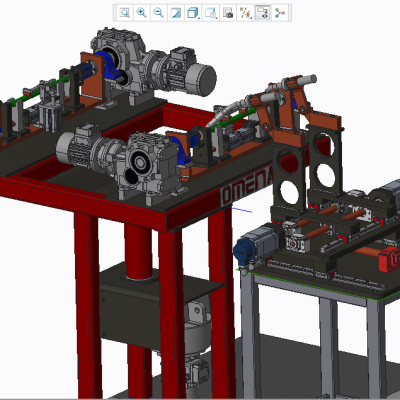Click the Repaint screen icon
Screen dimensions: 400x400
[x=176, y=13]
